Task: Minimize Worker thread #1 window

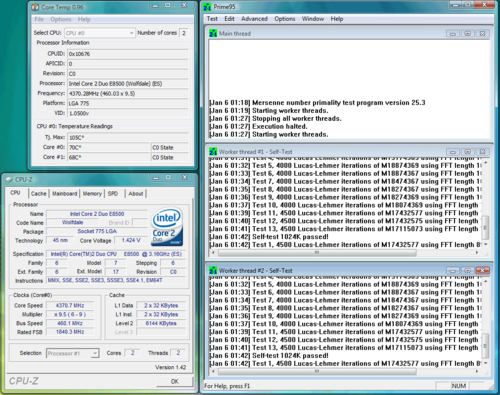Action: click(453, 152)
